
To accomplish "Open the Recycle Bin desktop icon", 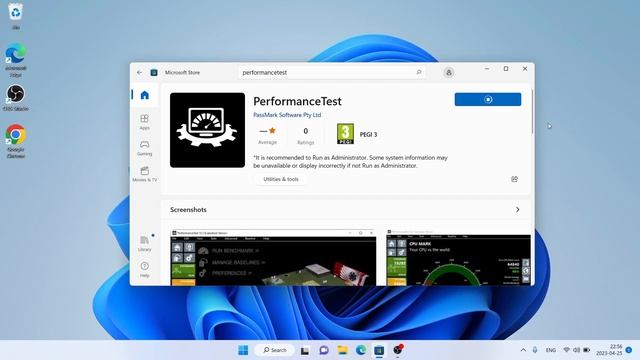I will (x=16, y=16).
